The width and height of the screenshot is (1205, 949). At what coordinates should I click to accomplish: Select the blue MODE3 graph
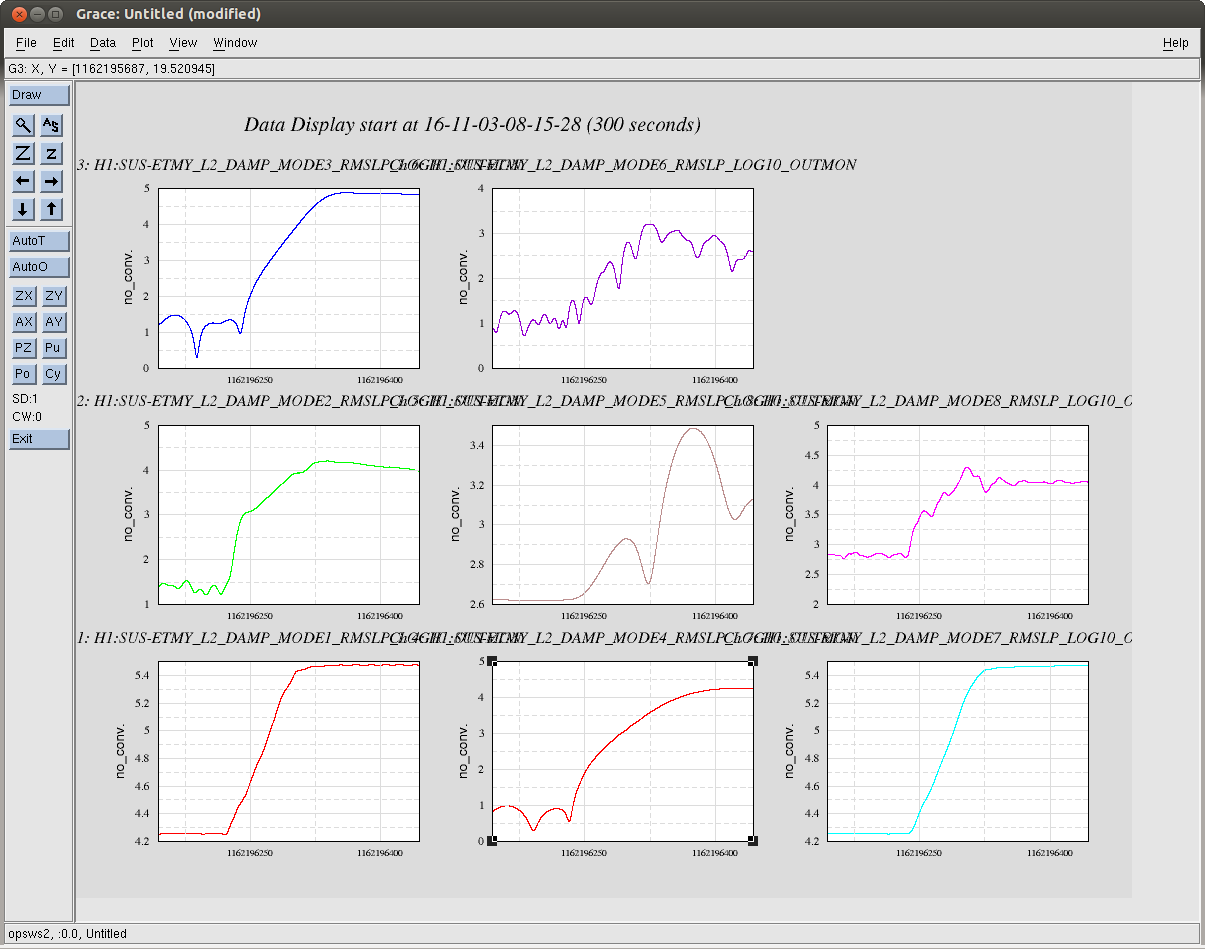click(289, 278)
